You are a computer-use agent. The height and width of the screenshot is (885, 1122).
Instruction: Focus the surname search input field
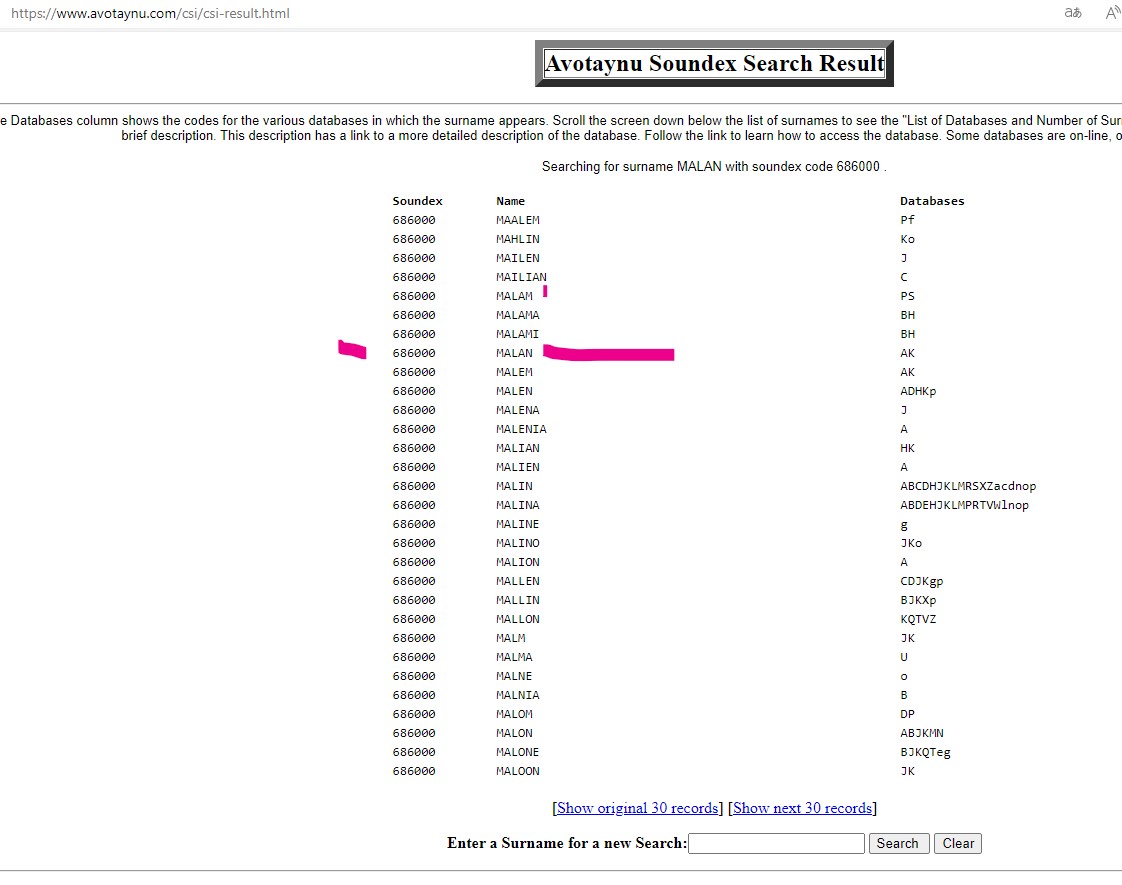click(x=776, y=844)
